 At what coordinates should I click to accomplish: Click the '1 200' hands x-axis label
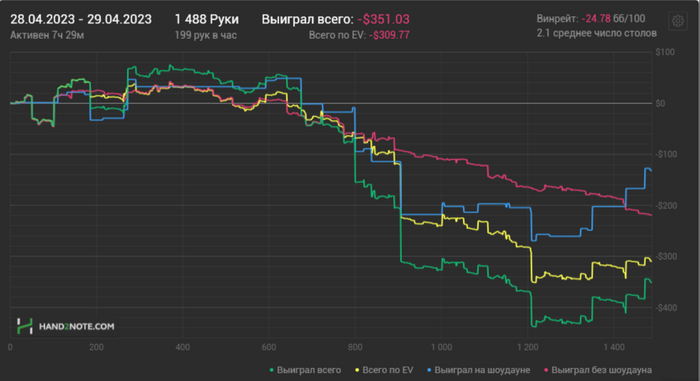click(x=528, y=347)
